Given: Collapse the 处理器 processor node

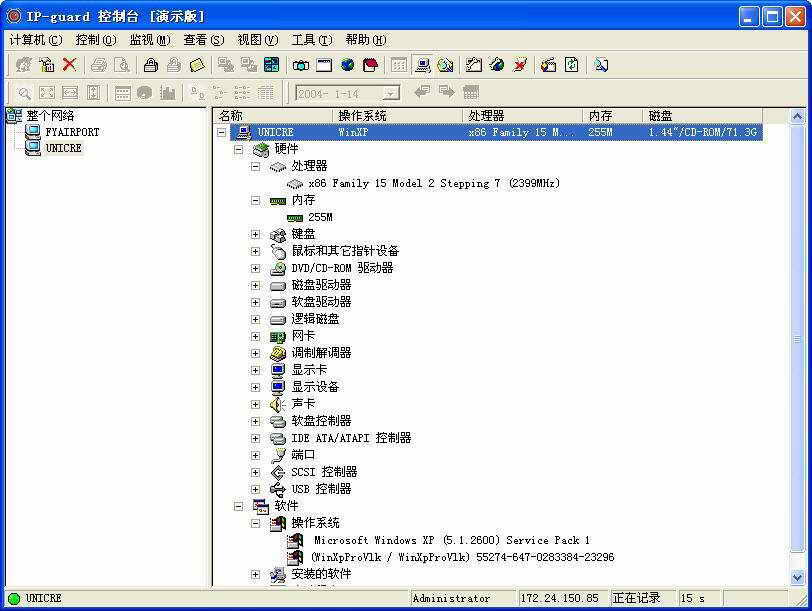Looking at the screenshot, I should tap(255, 166).
